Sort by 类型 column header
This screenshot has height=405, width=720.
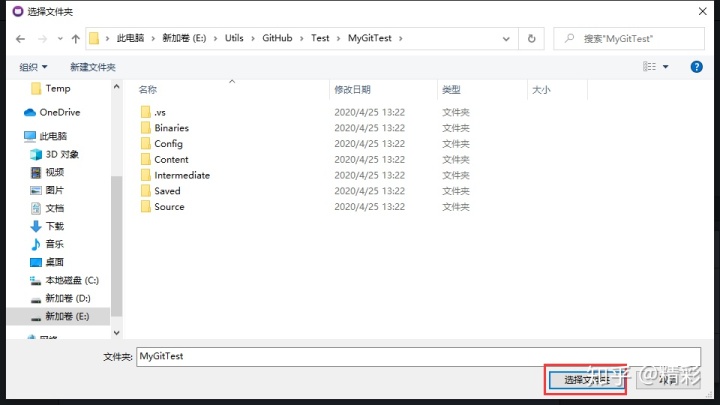[451, 90]
